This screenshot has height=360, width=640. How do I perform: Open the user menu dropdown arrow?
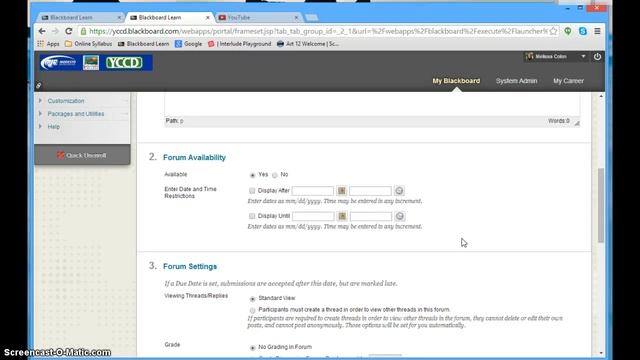tap(583, 56)
